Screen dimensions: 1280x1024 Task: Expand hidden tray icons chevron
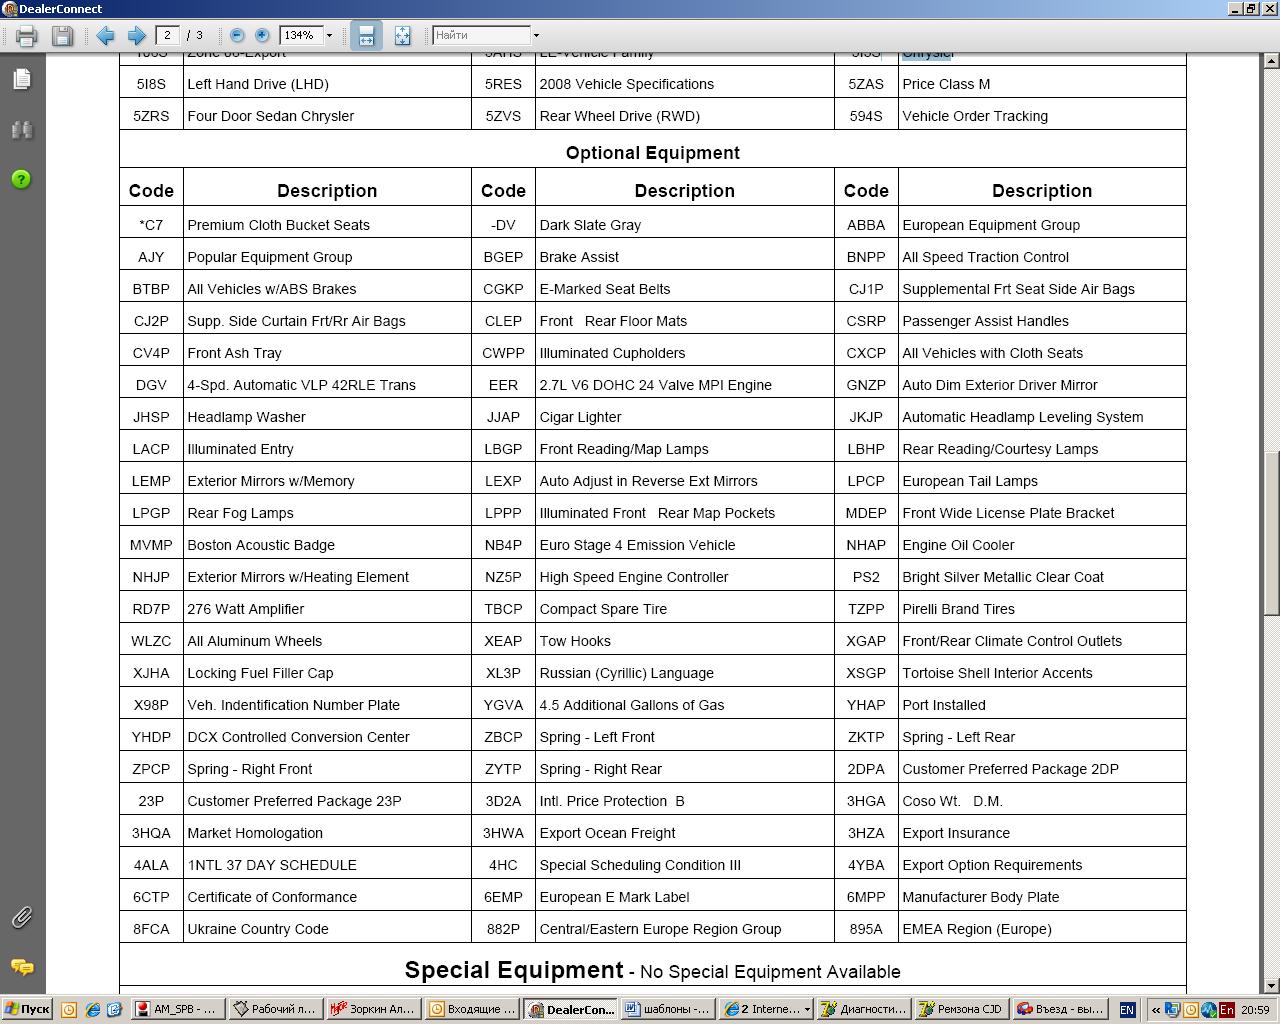coord(1154,1010)
